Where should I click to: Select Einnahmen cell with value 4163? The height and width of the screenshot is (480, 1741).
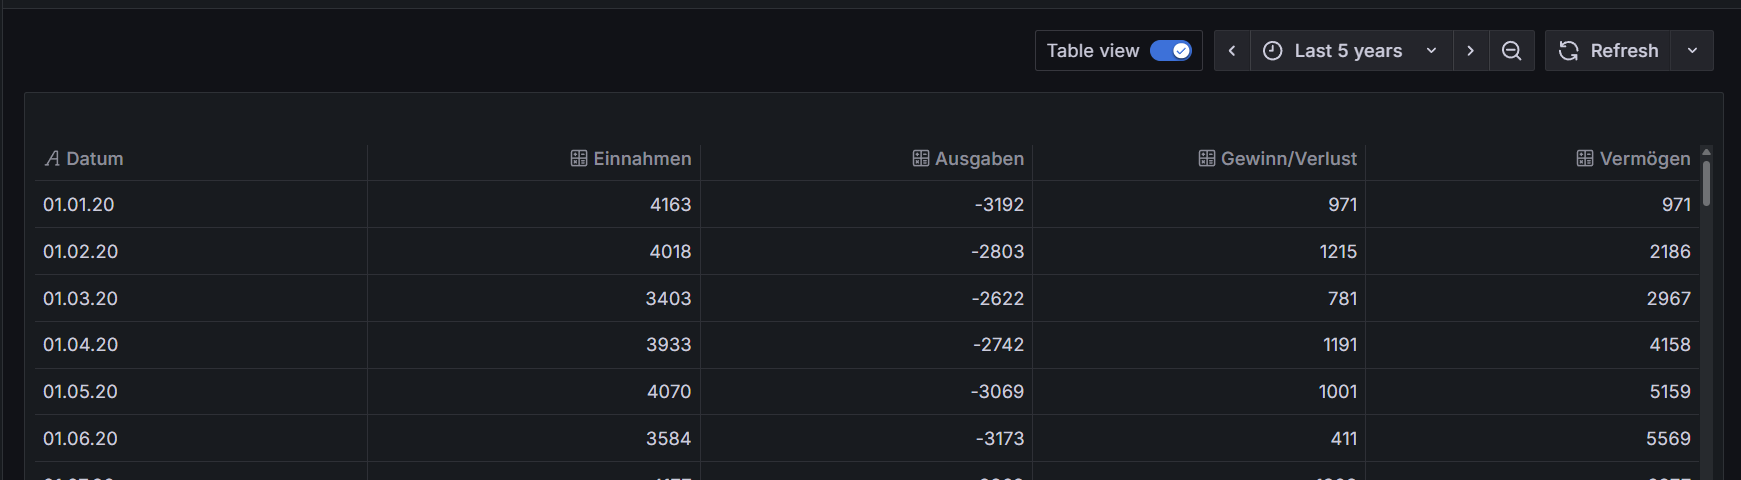[670, 205]
